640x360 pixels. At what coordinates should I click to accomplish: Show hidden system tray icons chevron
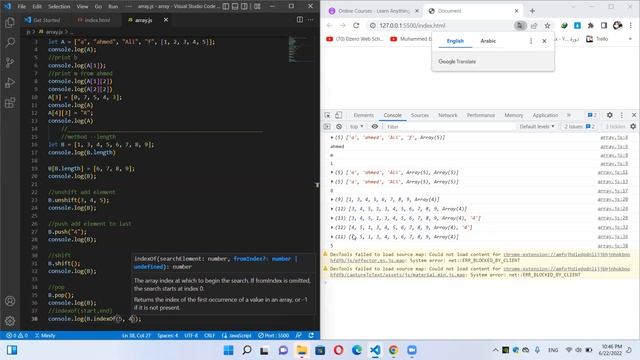pyautogui.click(x=495, y=350)
